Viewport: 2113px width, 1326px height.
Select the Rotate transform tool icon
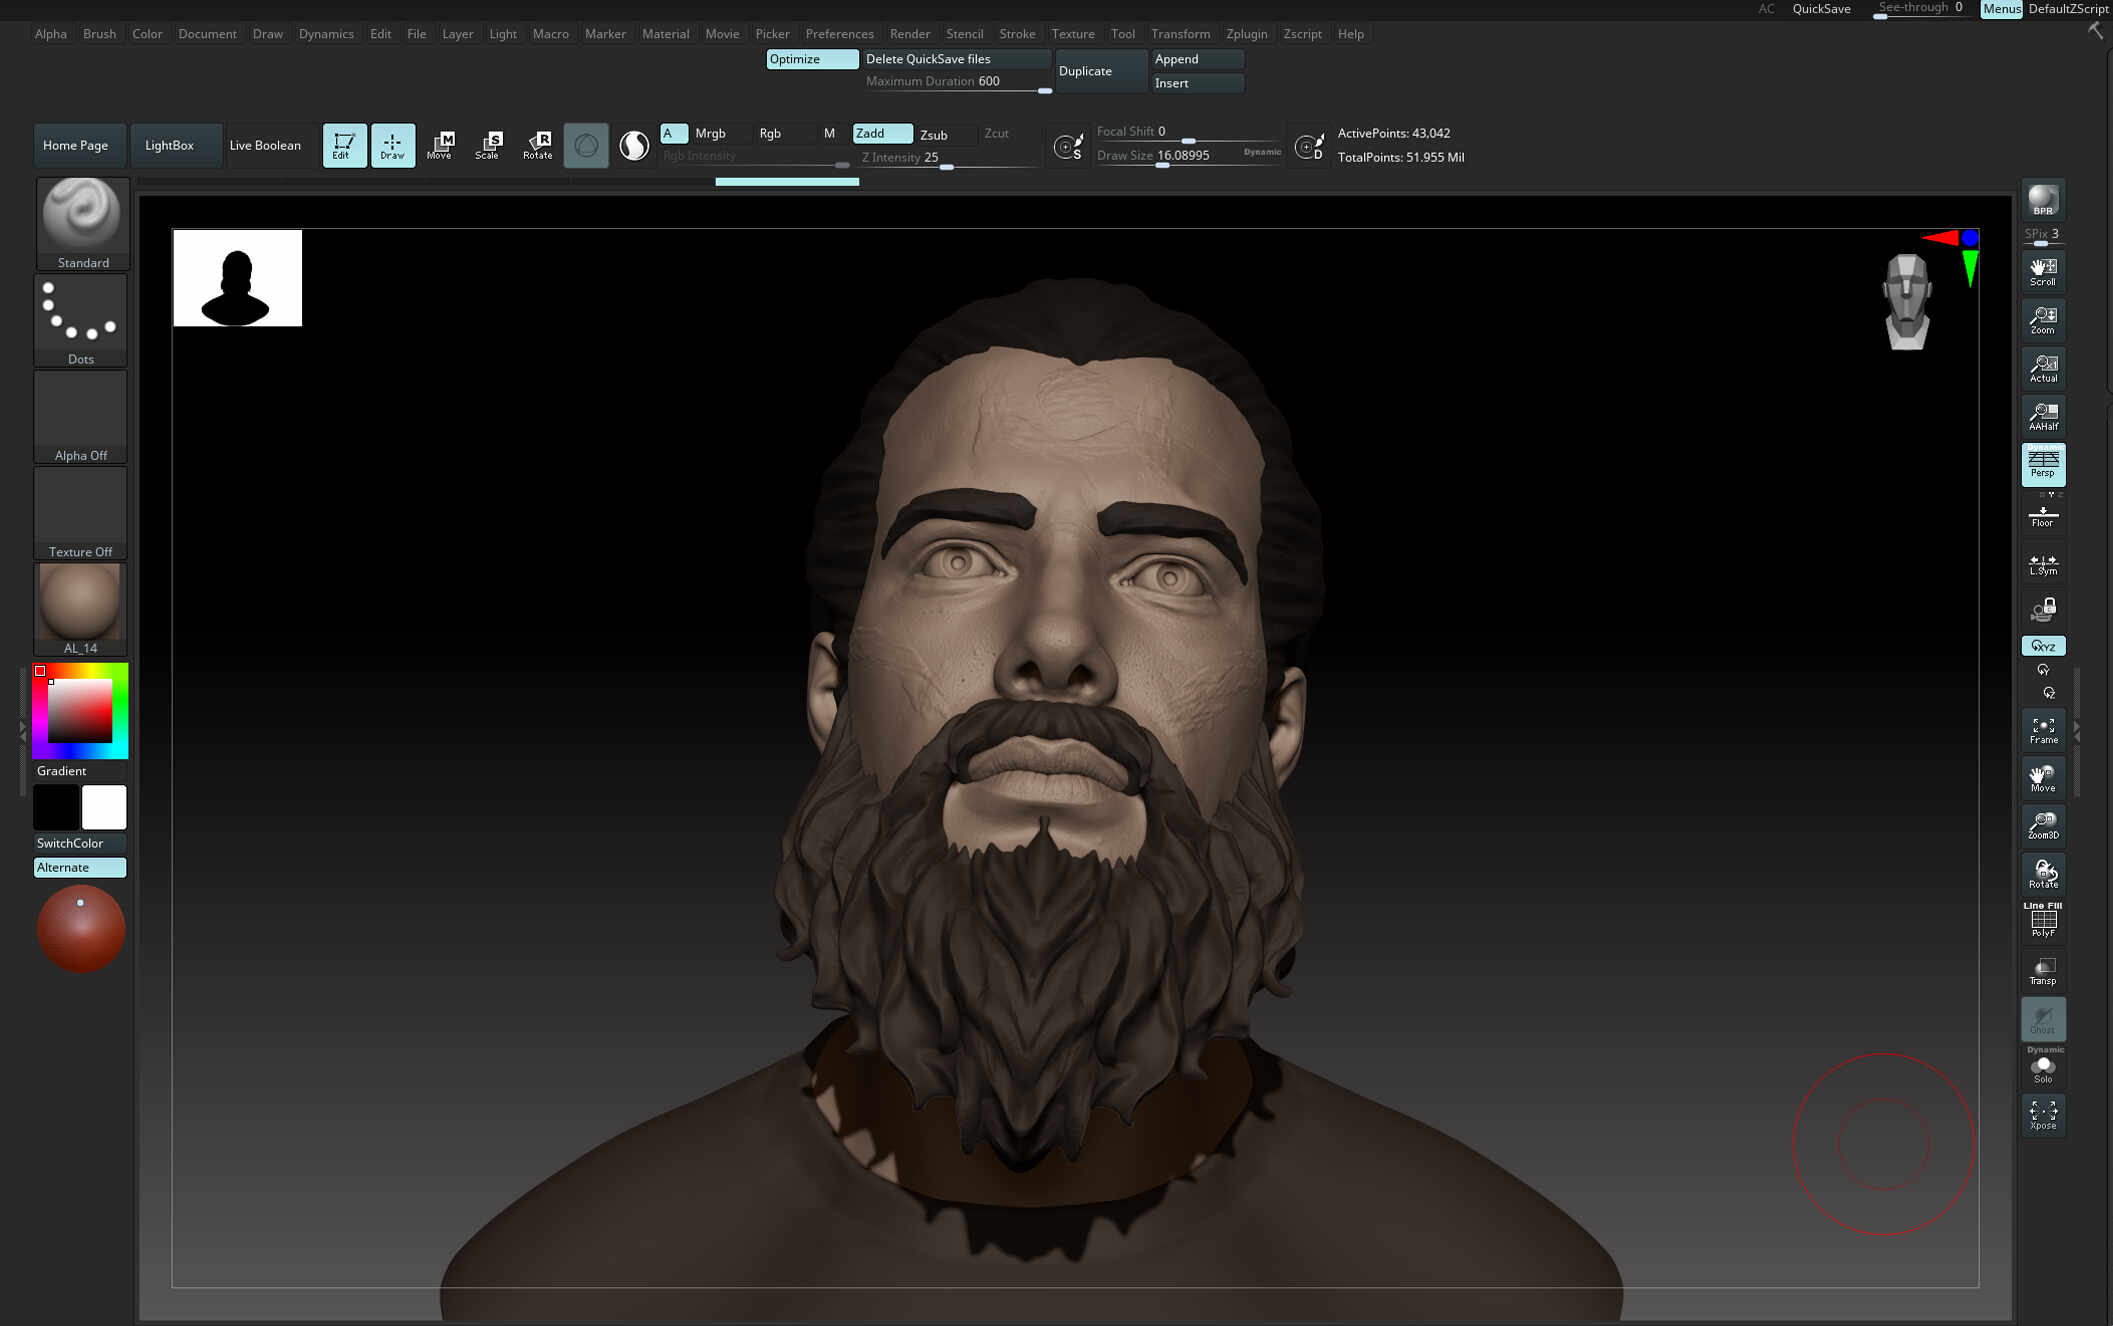pos(538,145)
